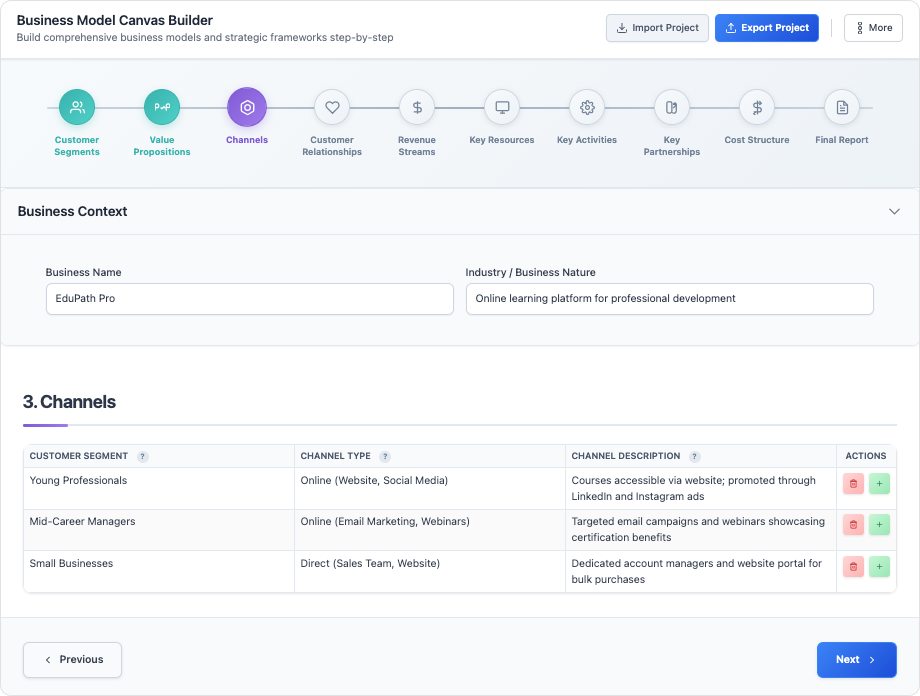This screenshot has height=696, width=920.
Task: Open the More options menu
Action: [873, 28]
